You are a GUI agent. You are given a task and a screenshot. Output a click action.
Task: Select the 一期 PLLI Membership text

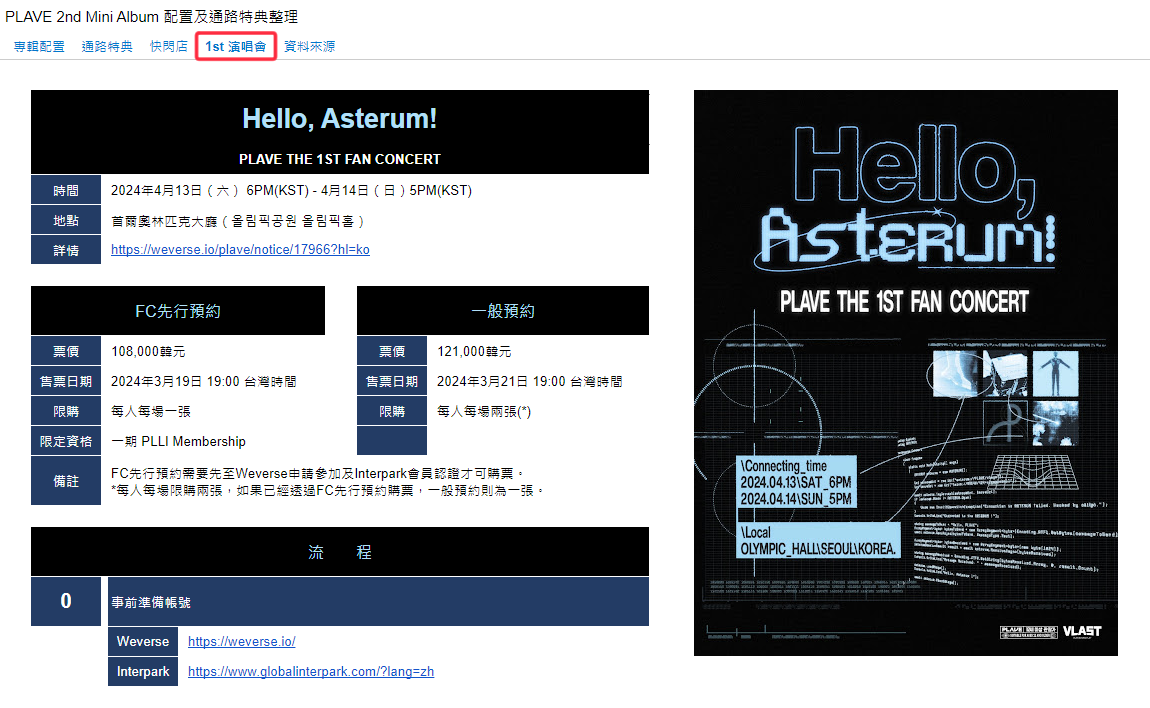tap(178, 442)
